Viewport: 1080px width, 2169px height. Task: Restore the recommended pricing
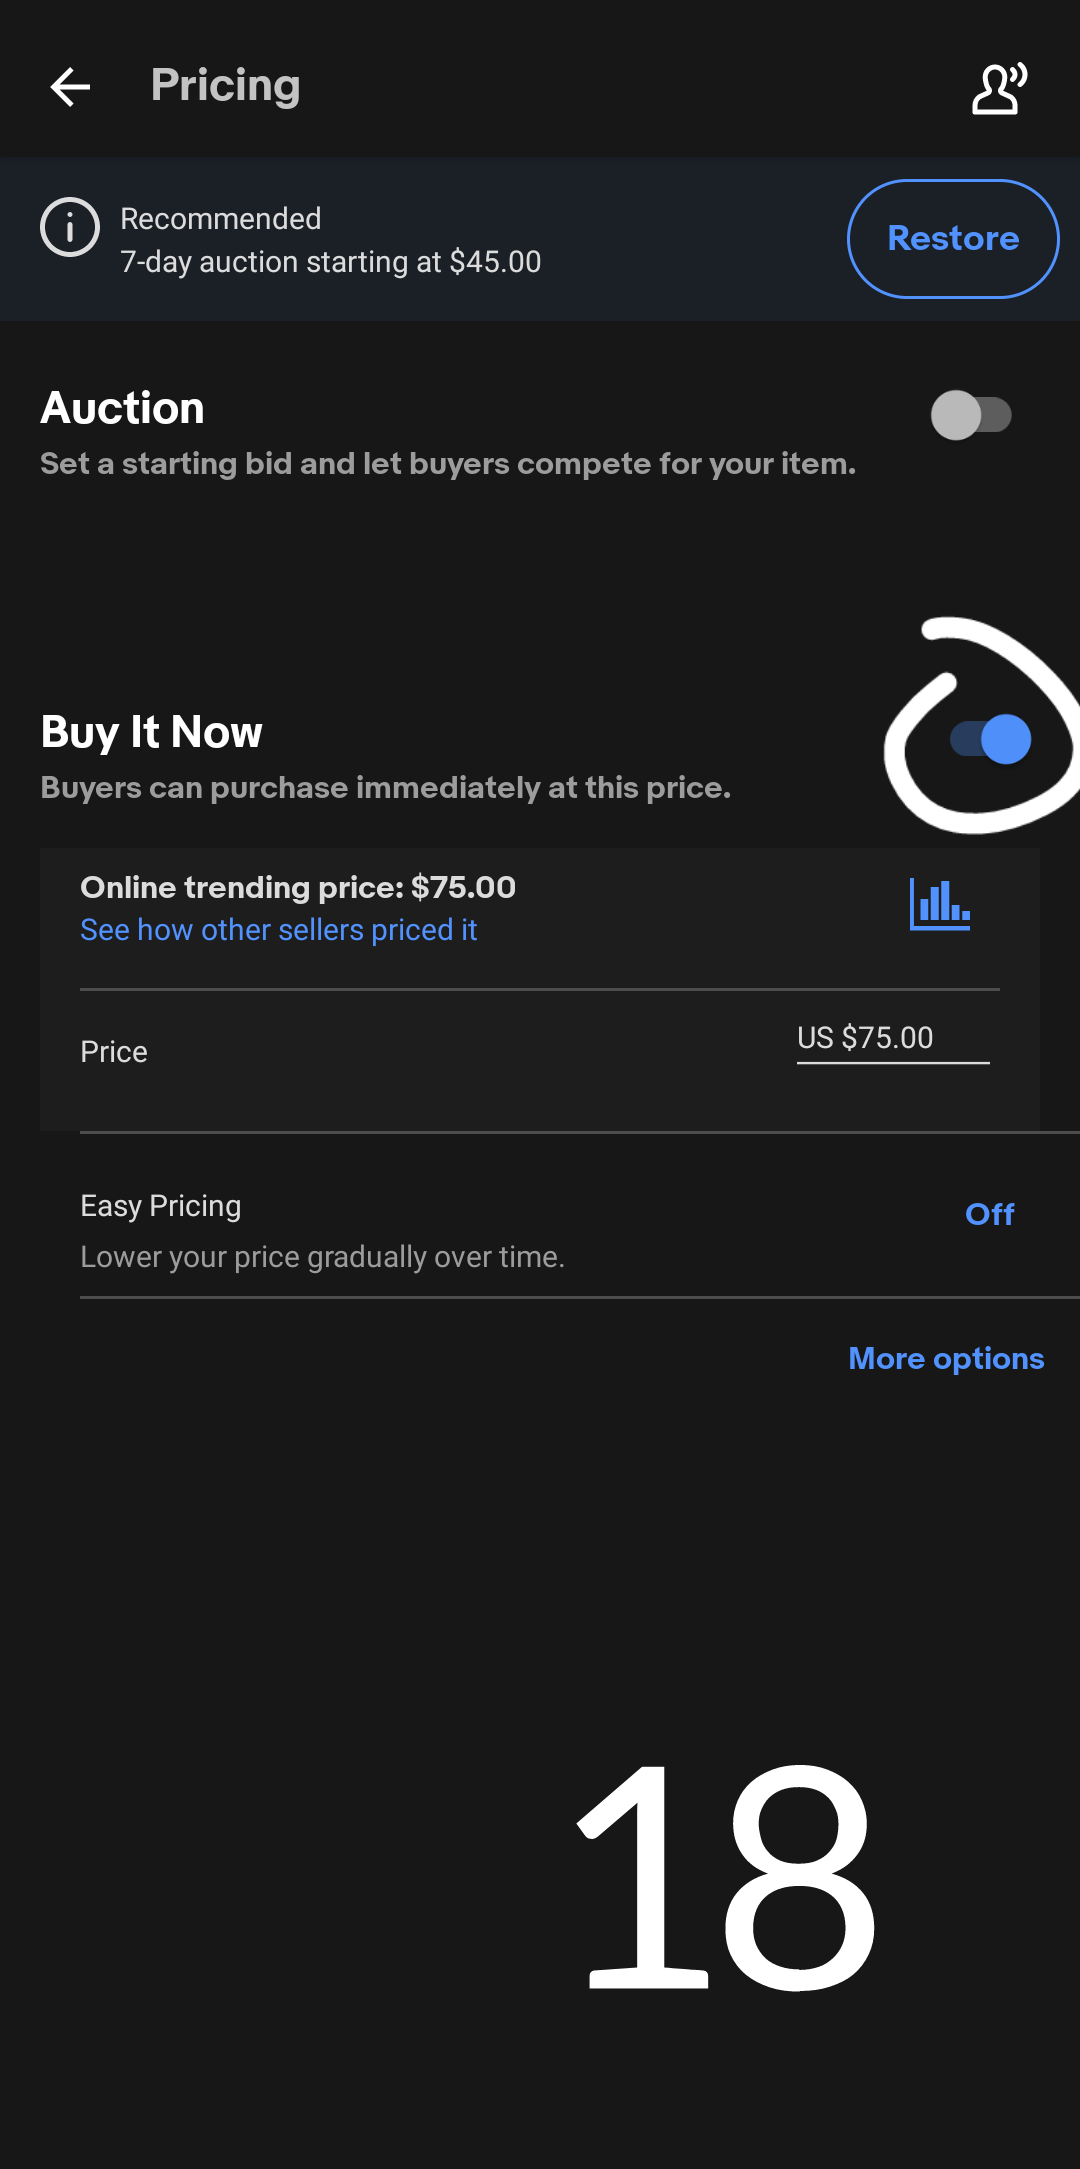tap(953, 239)
